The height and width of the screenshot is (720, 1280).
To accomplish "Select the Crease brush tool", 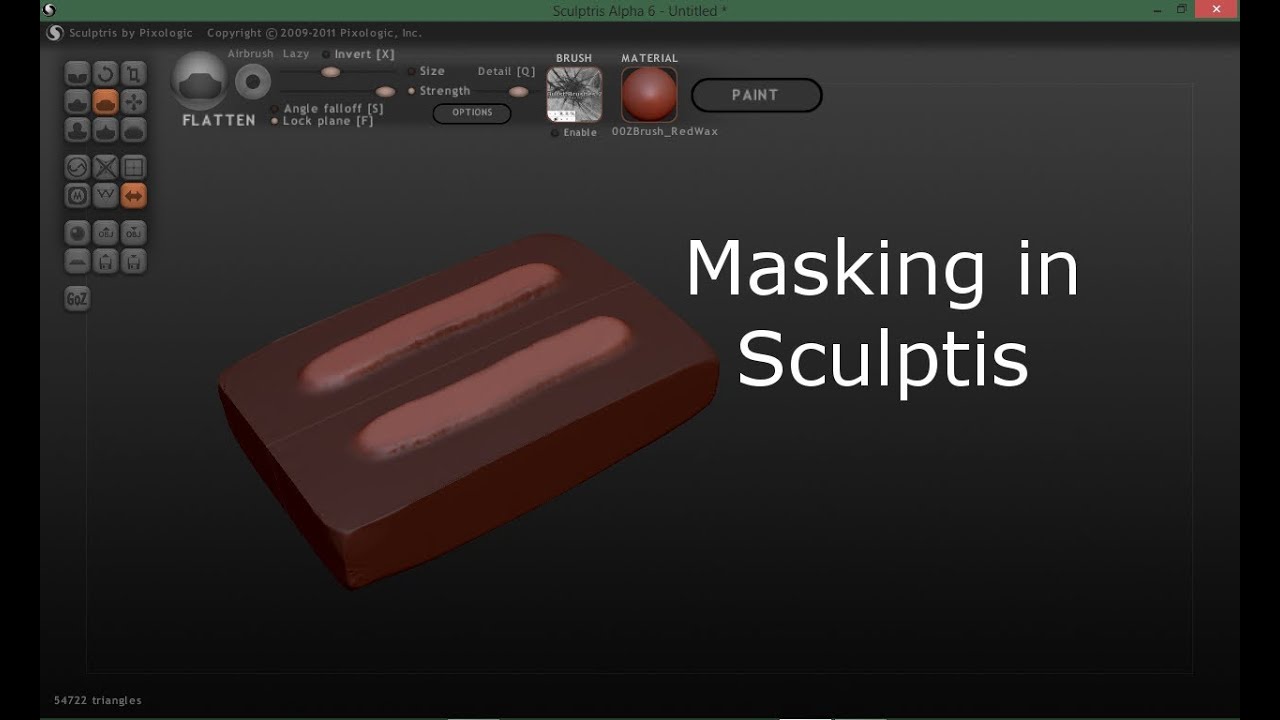I will point(77,73).
